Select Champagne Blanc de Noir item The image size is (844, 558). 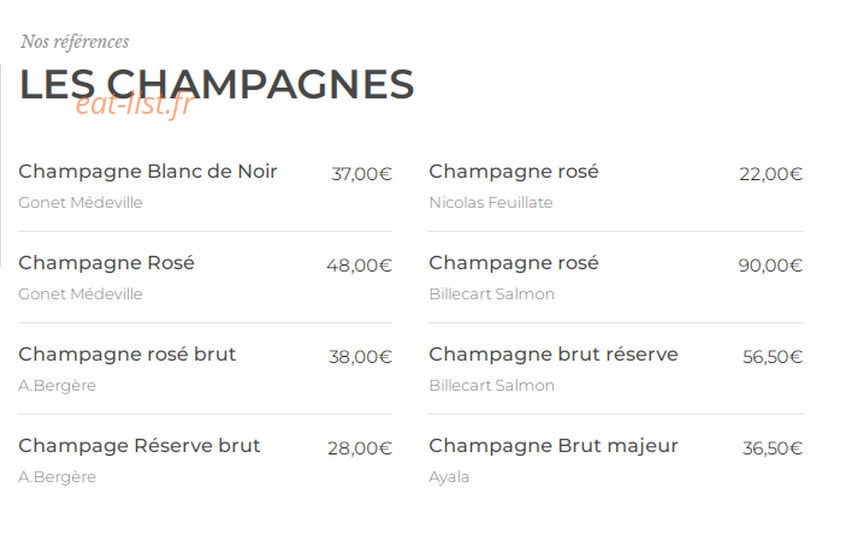tap(147, 171)
